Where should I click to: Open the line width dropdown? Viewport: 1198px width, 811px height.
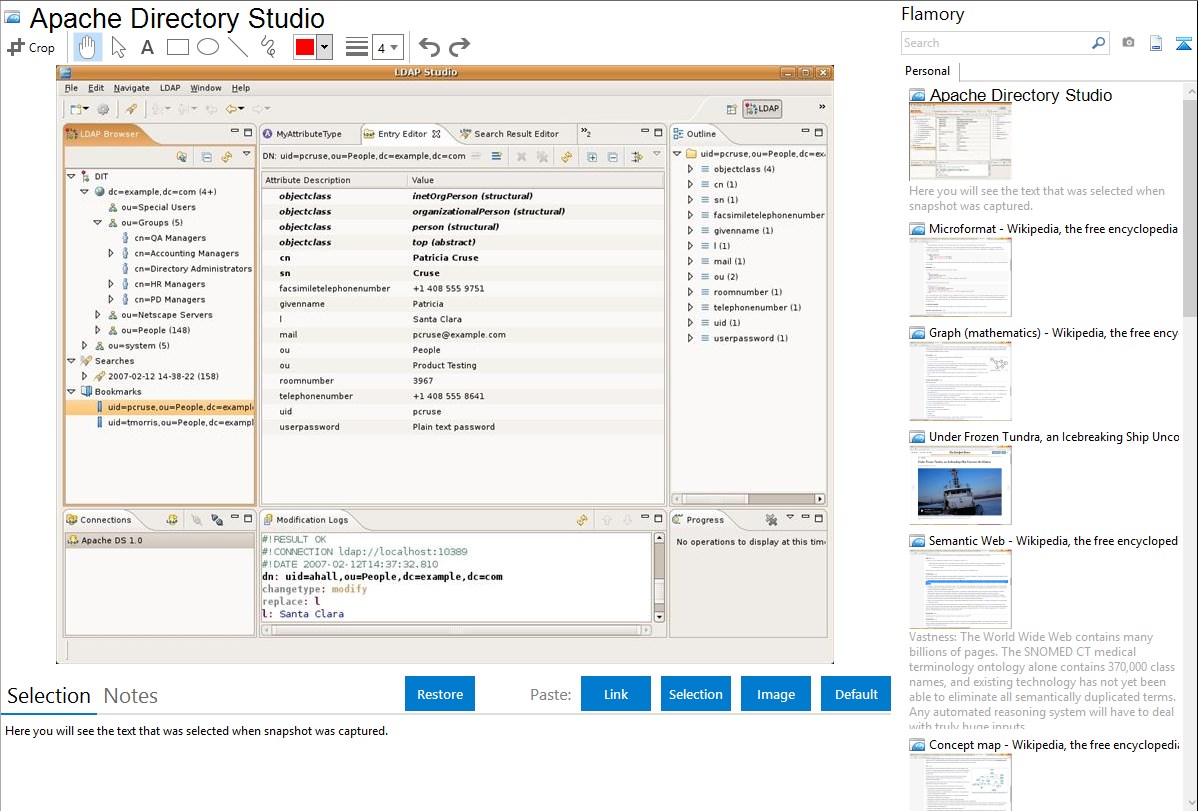tap(387, 47)
